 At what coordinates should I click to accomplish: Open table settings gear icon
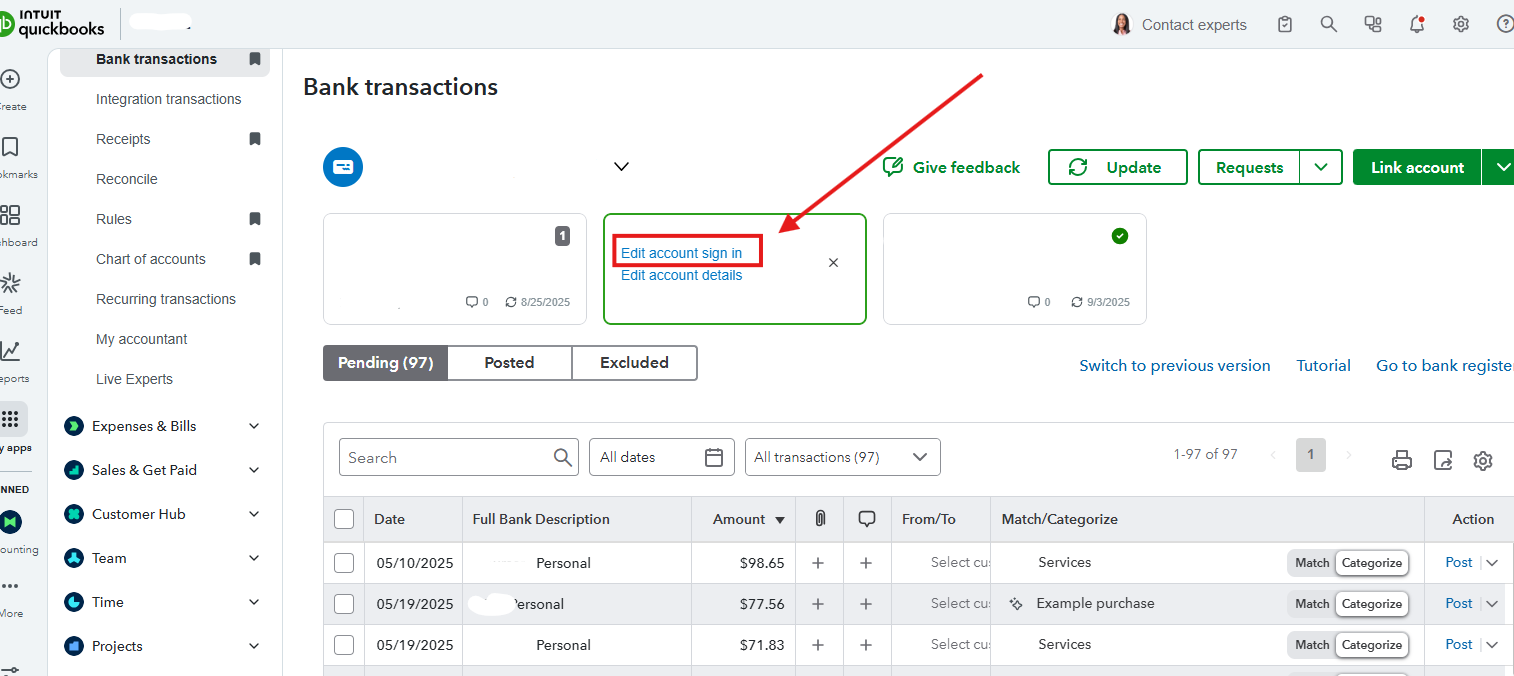1483,460
